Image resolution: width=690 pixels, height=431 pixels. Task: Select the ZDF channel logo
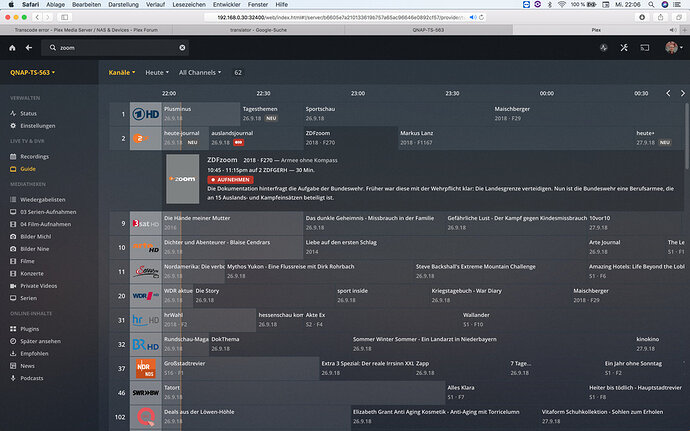[146, 138]
